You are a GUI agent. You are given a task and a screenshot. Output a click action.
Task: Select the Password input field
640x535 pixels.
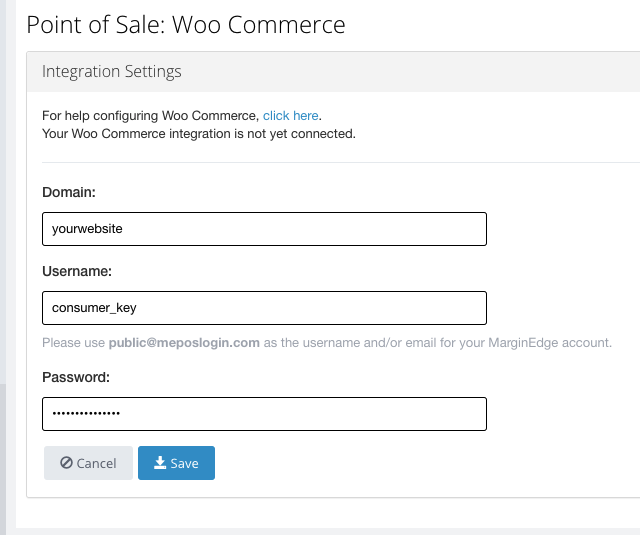coord(264,414)
